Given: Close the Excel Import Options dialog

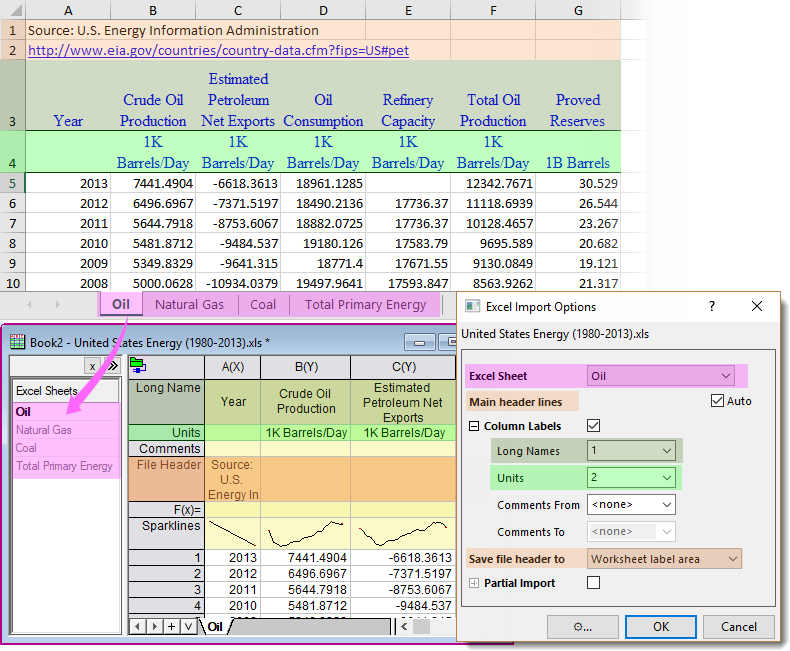Looking at the screenshot, I should (x=757, y=306).
